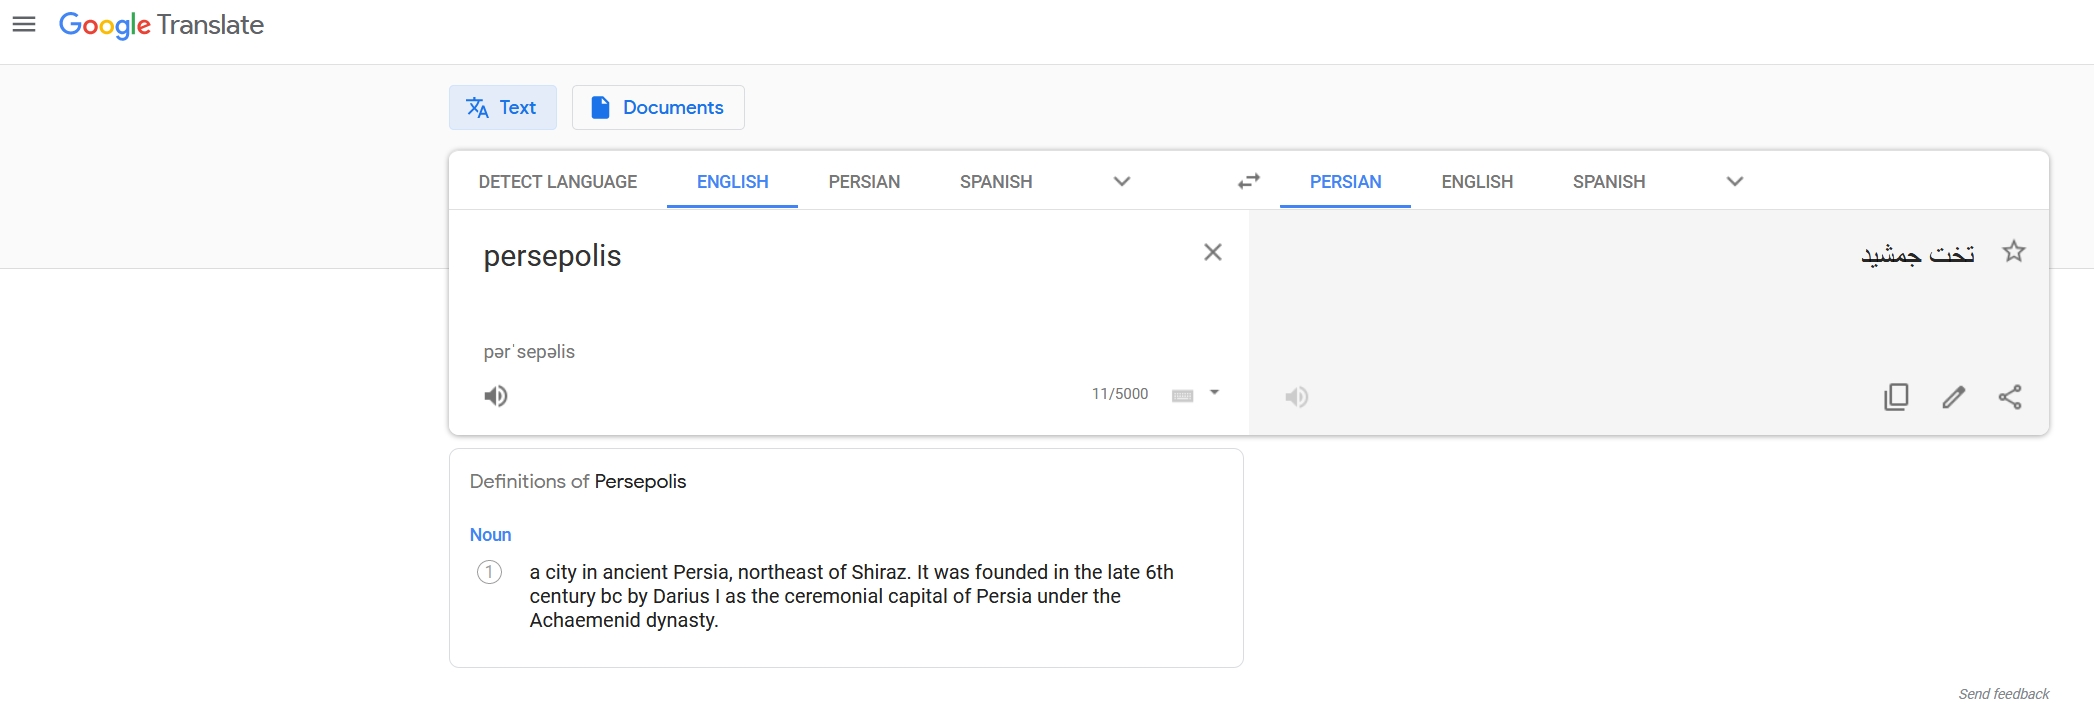Image resolution: width=2094 pixels, height=716 pixels.
Task: Select Persian as source language
Action: click(864, 182)
